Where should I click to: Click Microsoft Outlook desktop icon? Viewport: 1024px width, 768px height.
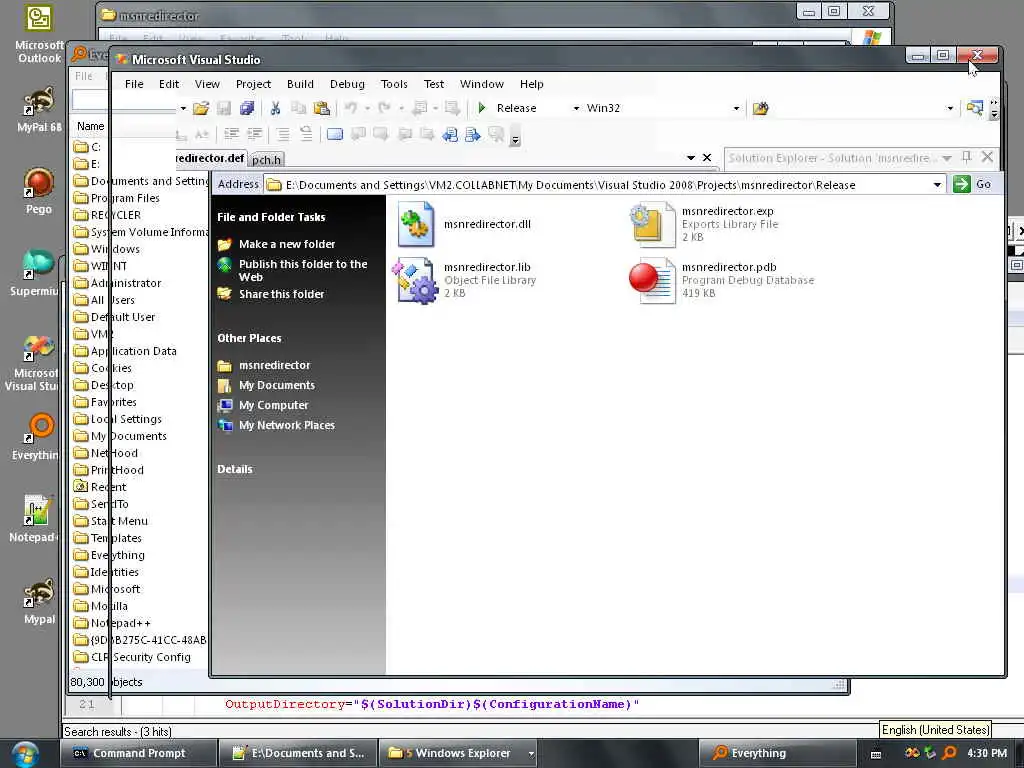coord(39,34)
